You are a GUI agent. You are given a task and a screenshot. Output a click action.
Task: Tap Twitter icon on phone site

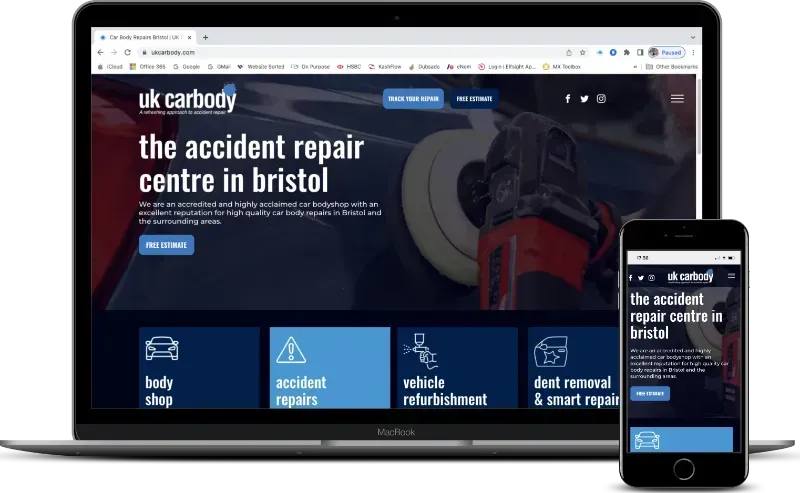(x=641, y=278)
